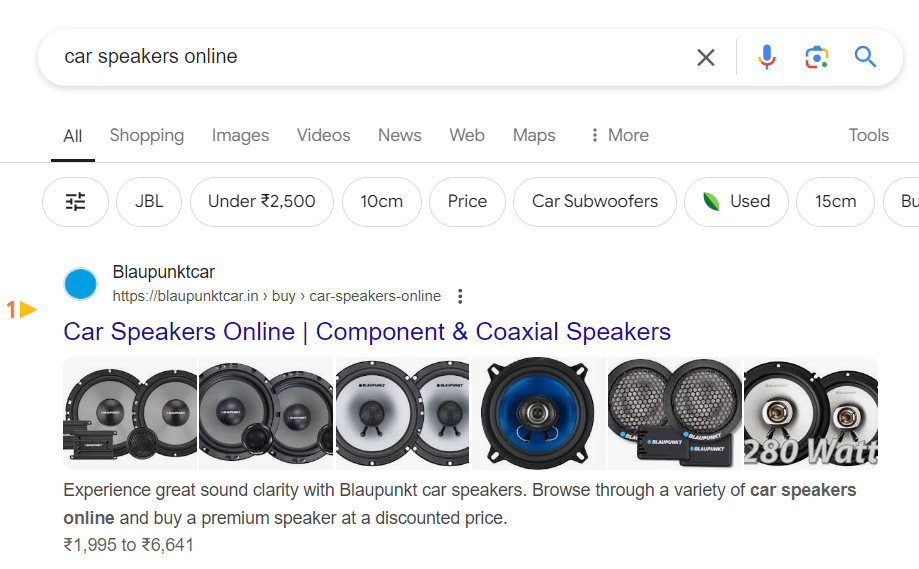Open the Tools options

click(x=868, y=135)
